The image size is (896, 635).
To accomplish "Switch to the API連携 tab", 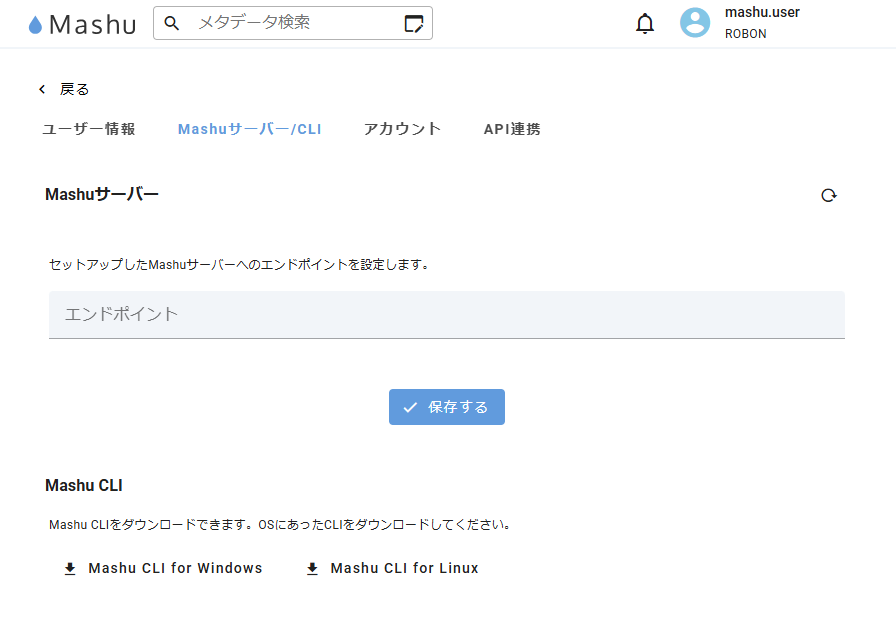I will click(512, 129).
